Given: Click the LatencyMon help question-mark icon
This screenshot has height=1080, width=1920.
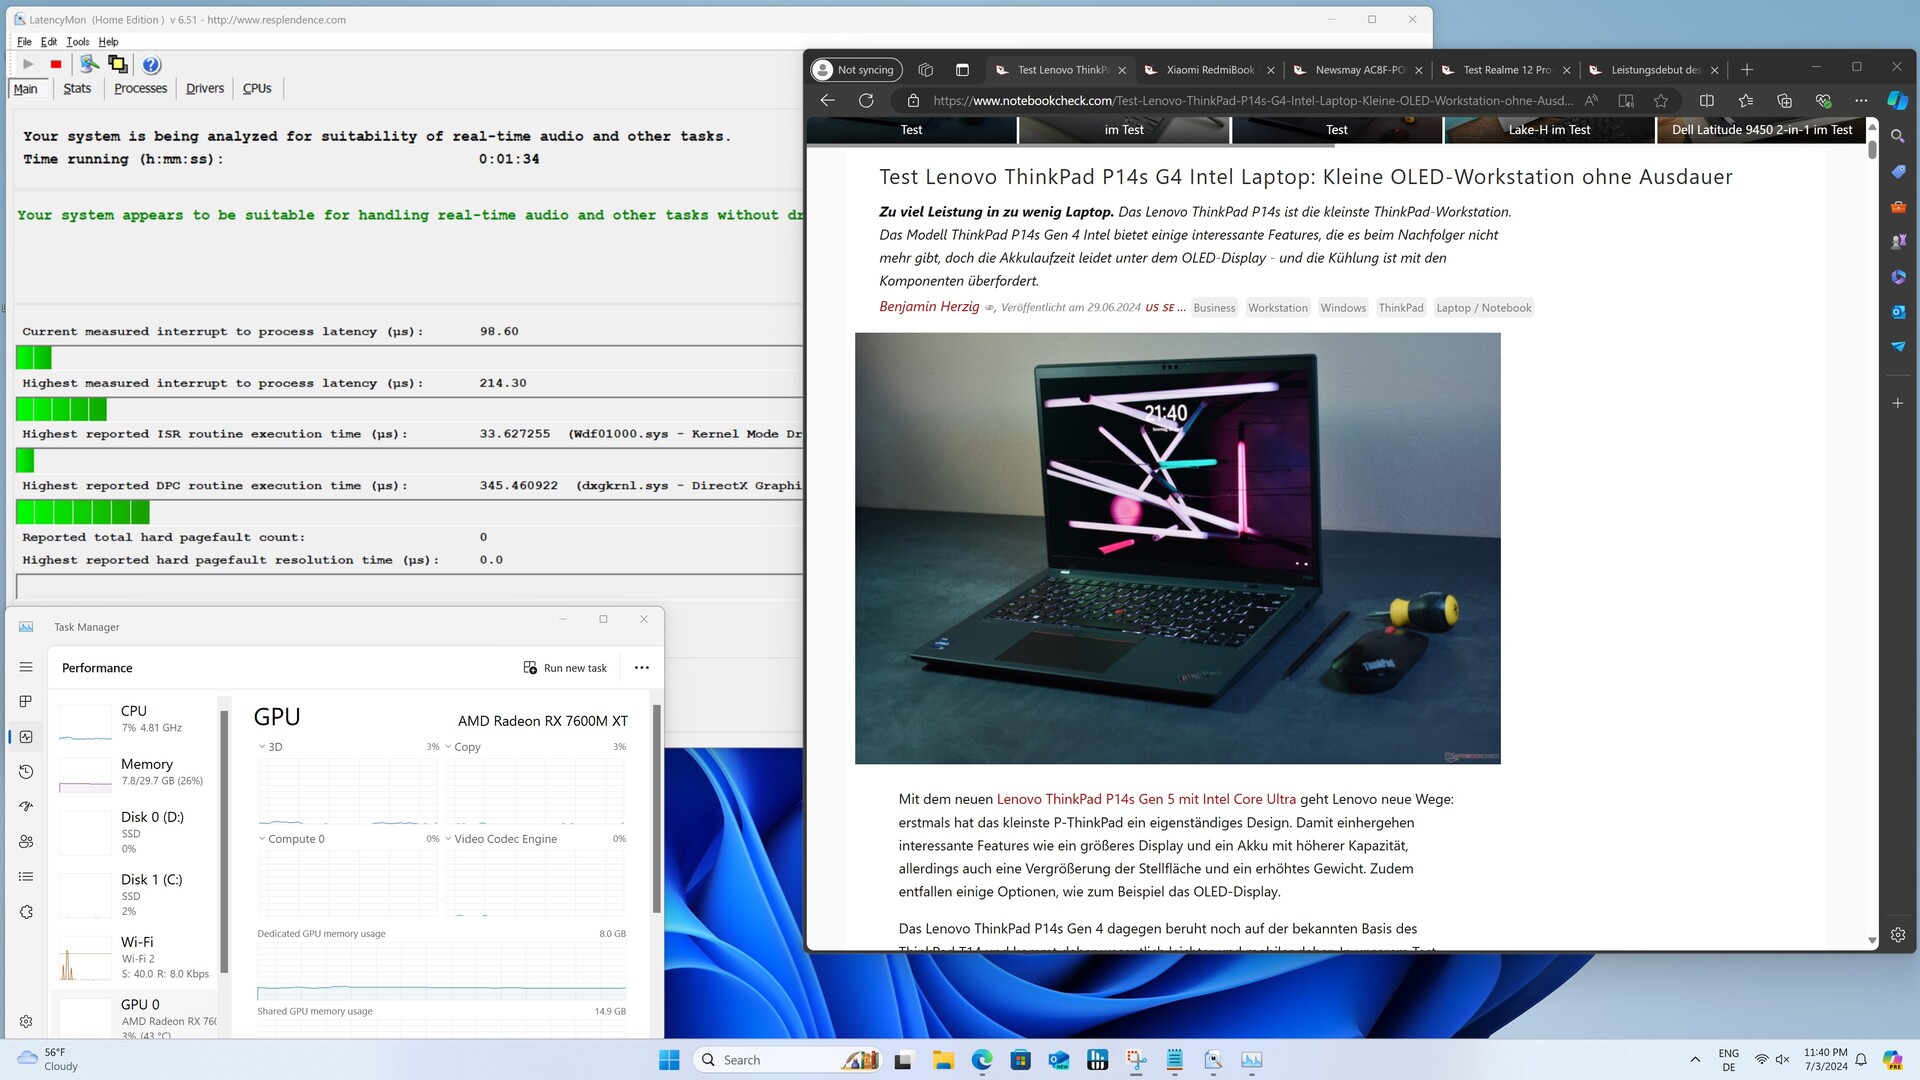Looking at the screenshot, I should tap(151, 65).
